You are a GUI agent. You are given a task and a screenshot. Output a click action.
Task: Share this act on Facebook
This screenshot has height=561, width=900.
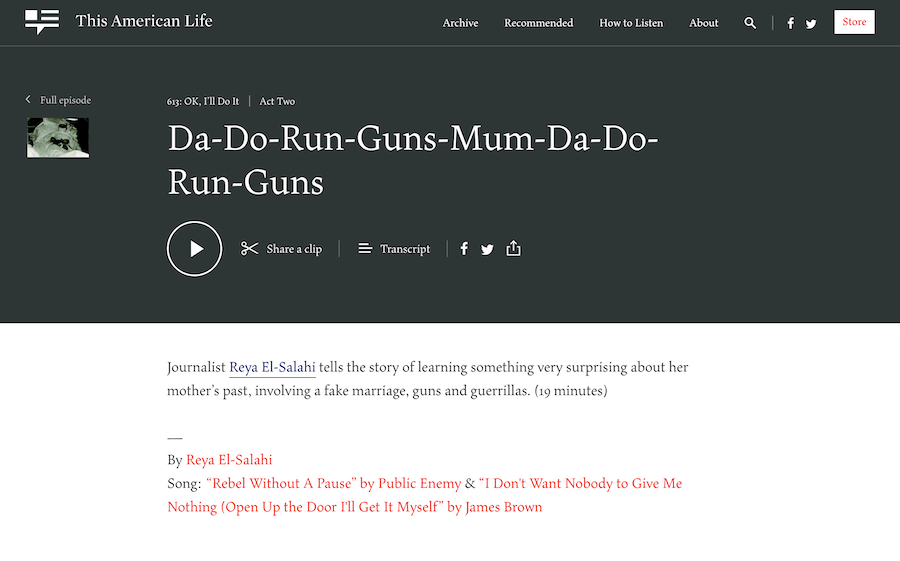[464, 249]
